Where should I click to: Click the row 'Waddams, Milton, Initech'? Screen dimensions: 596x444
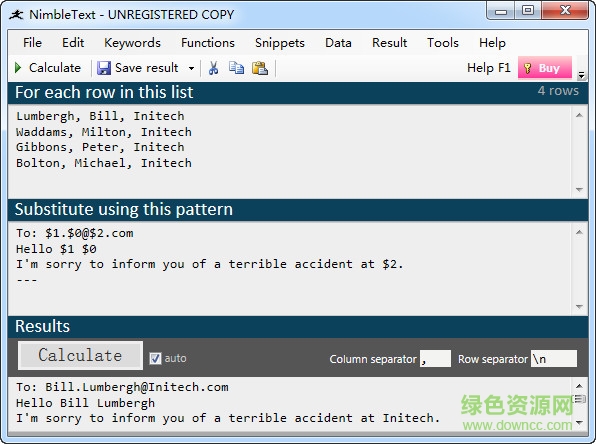point(104,132)
